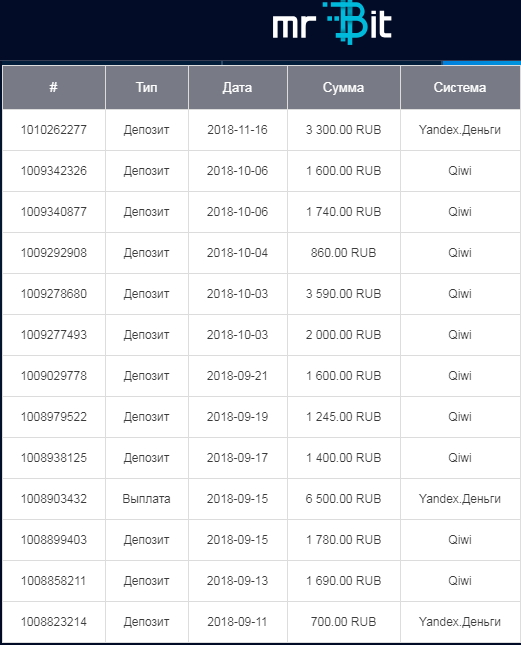Click the Сумма column header

click(344, 88)
